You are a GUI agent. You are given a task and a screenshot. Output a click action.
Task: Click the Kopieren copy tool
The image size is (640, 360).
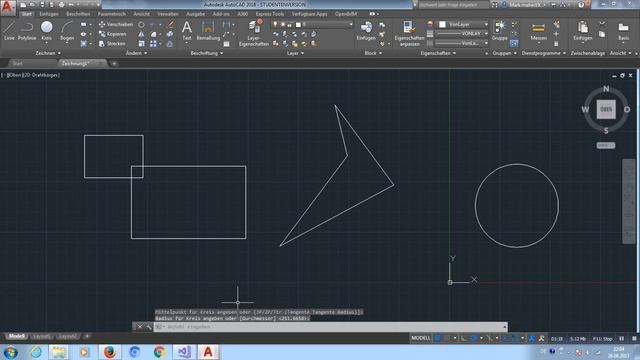coord(113,34)
